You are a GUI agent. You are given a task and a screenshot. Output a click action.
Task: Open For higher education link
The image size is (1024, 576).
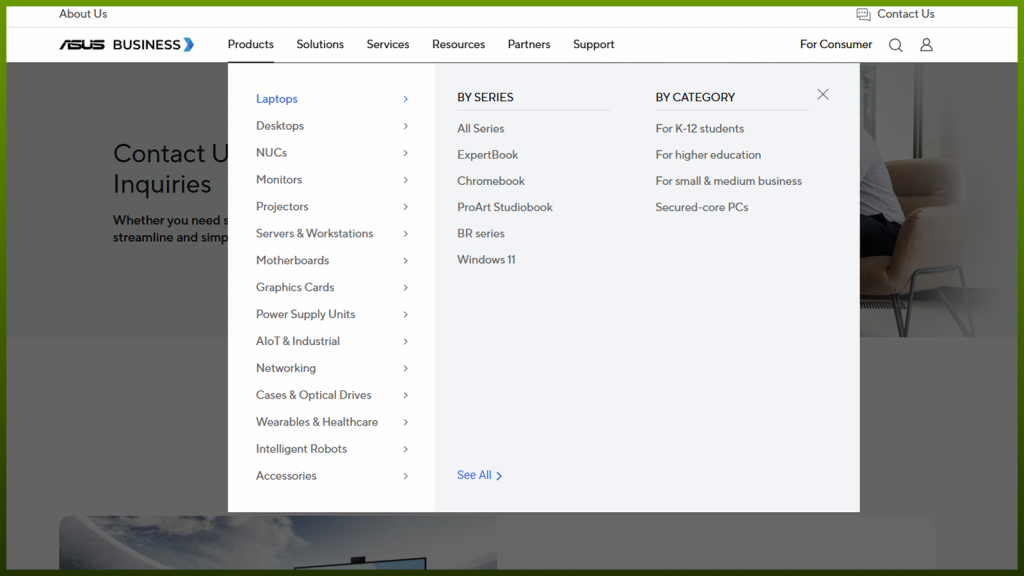[708, 155]
